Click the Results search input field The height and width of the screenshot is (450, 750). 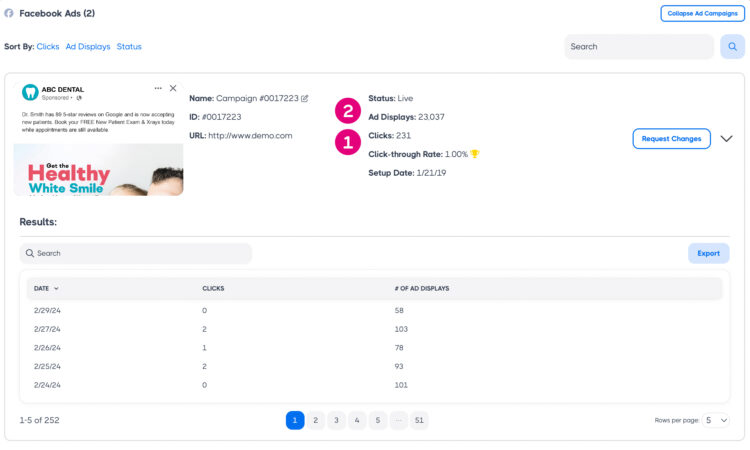135,254
